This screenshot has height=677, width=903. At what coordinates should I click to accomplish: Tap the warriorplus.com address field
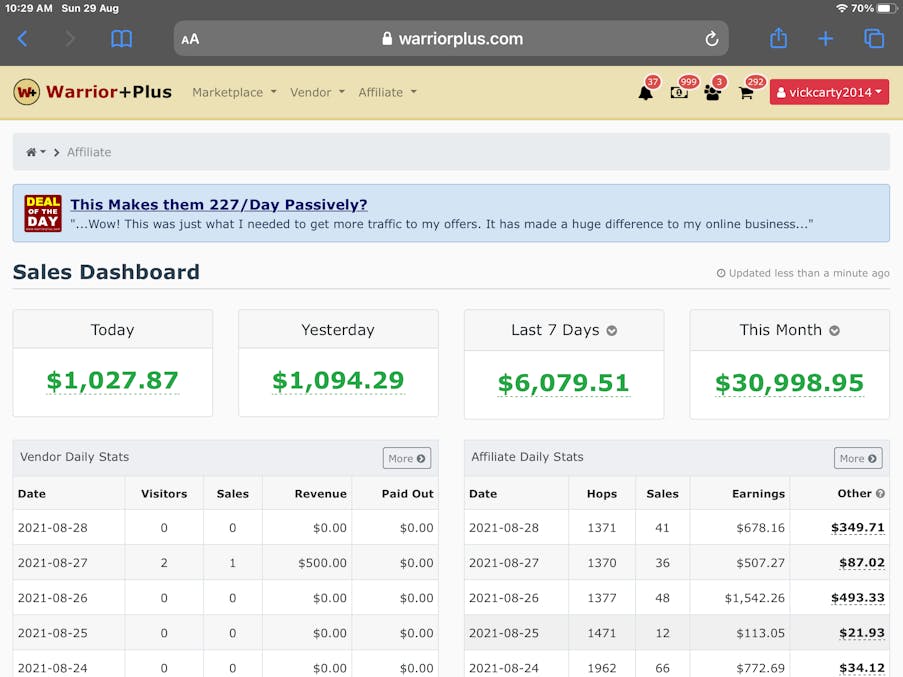452,39
